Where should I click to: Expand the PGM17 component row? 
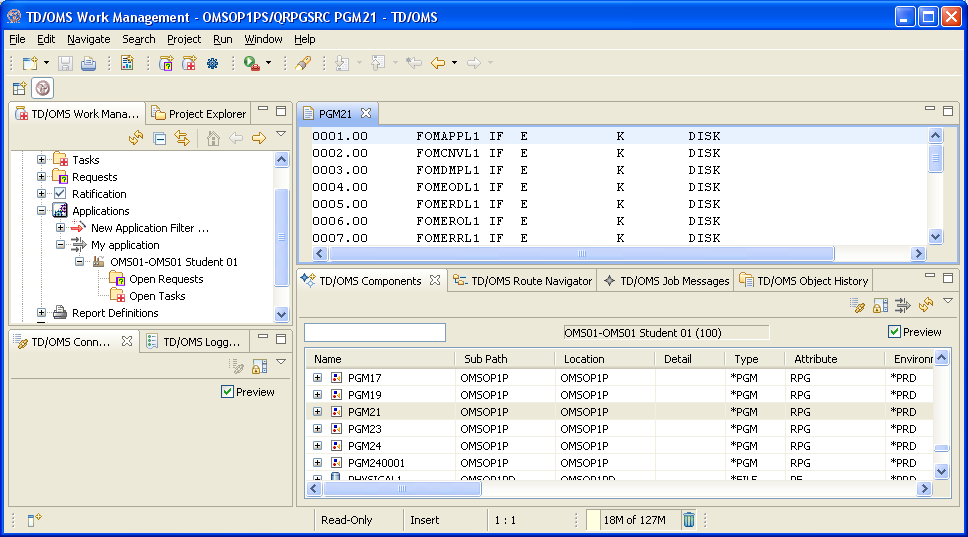coord(318,378)
